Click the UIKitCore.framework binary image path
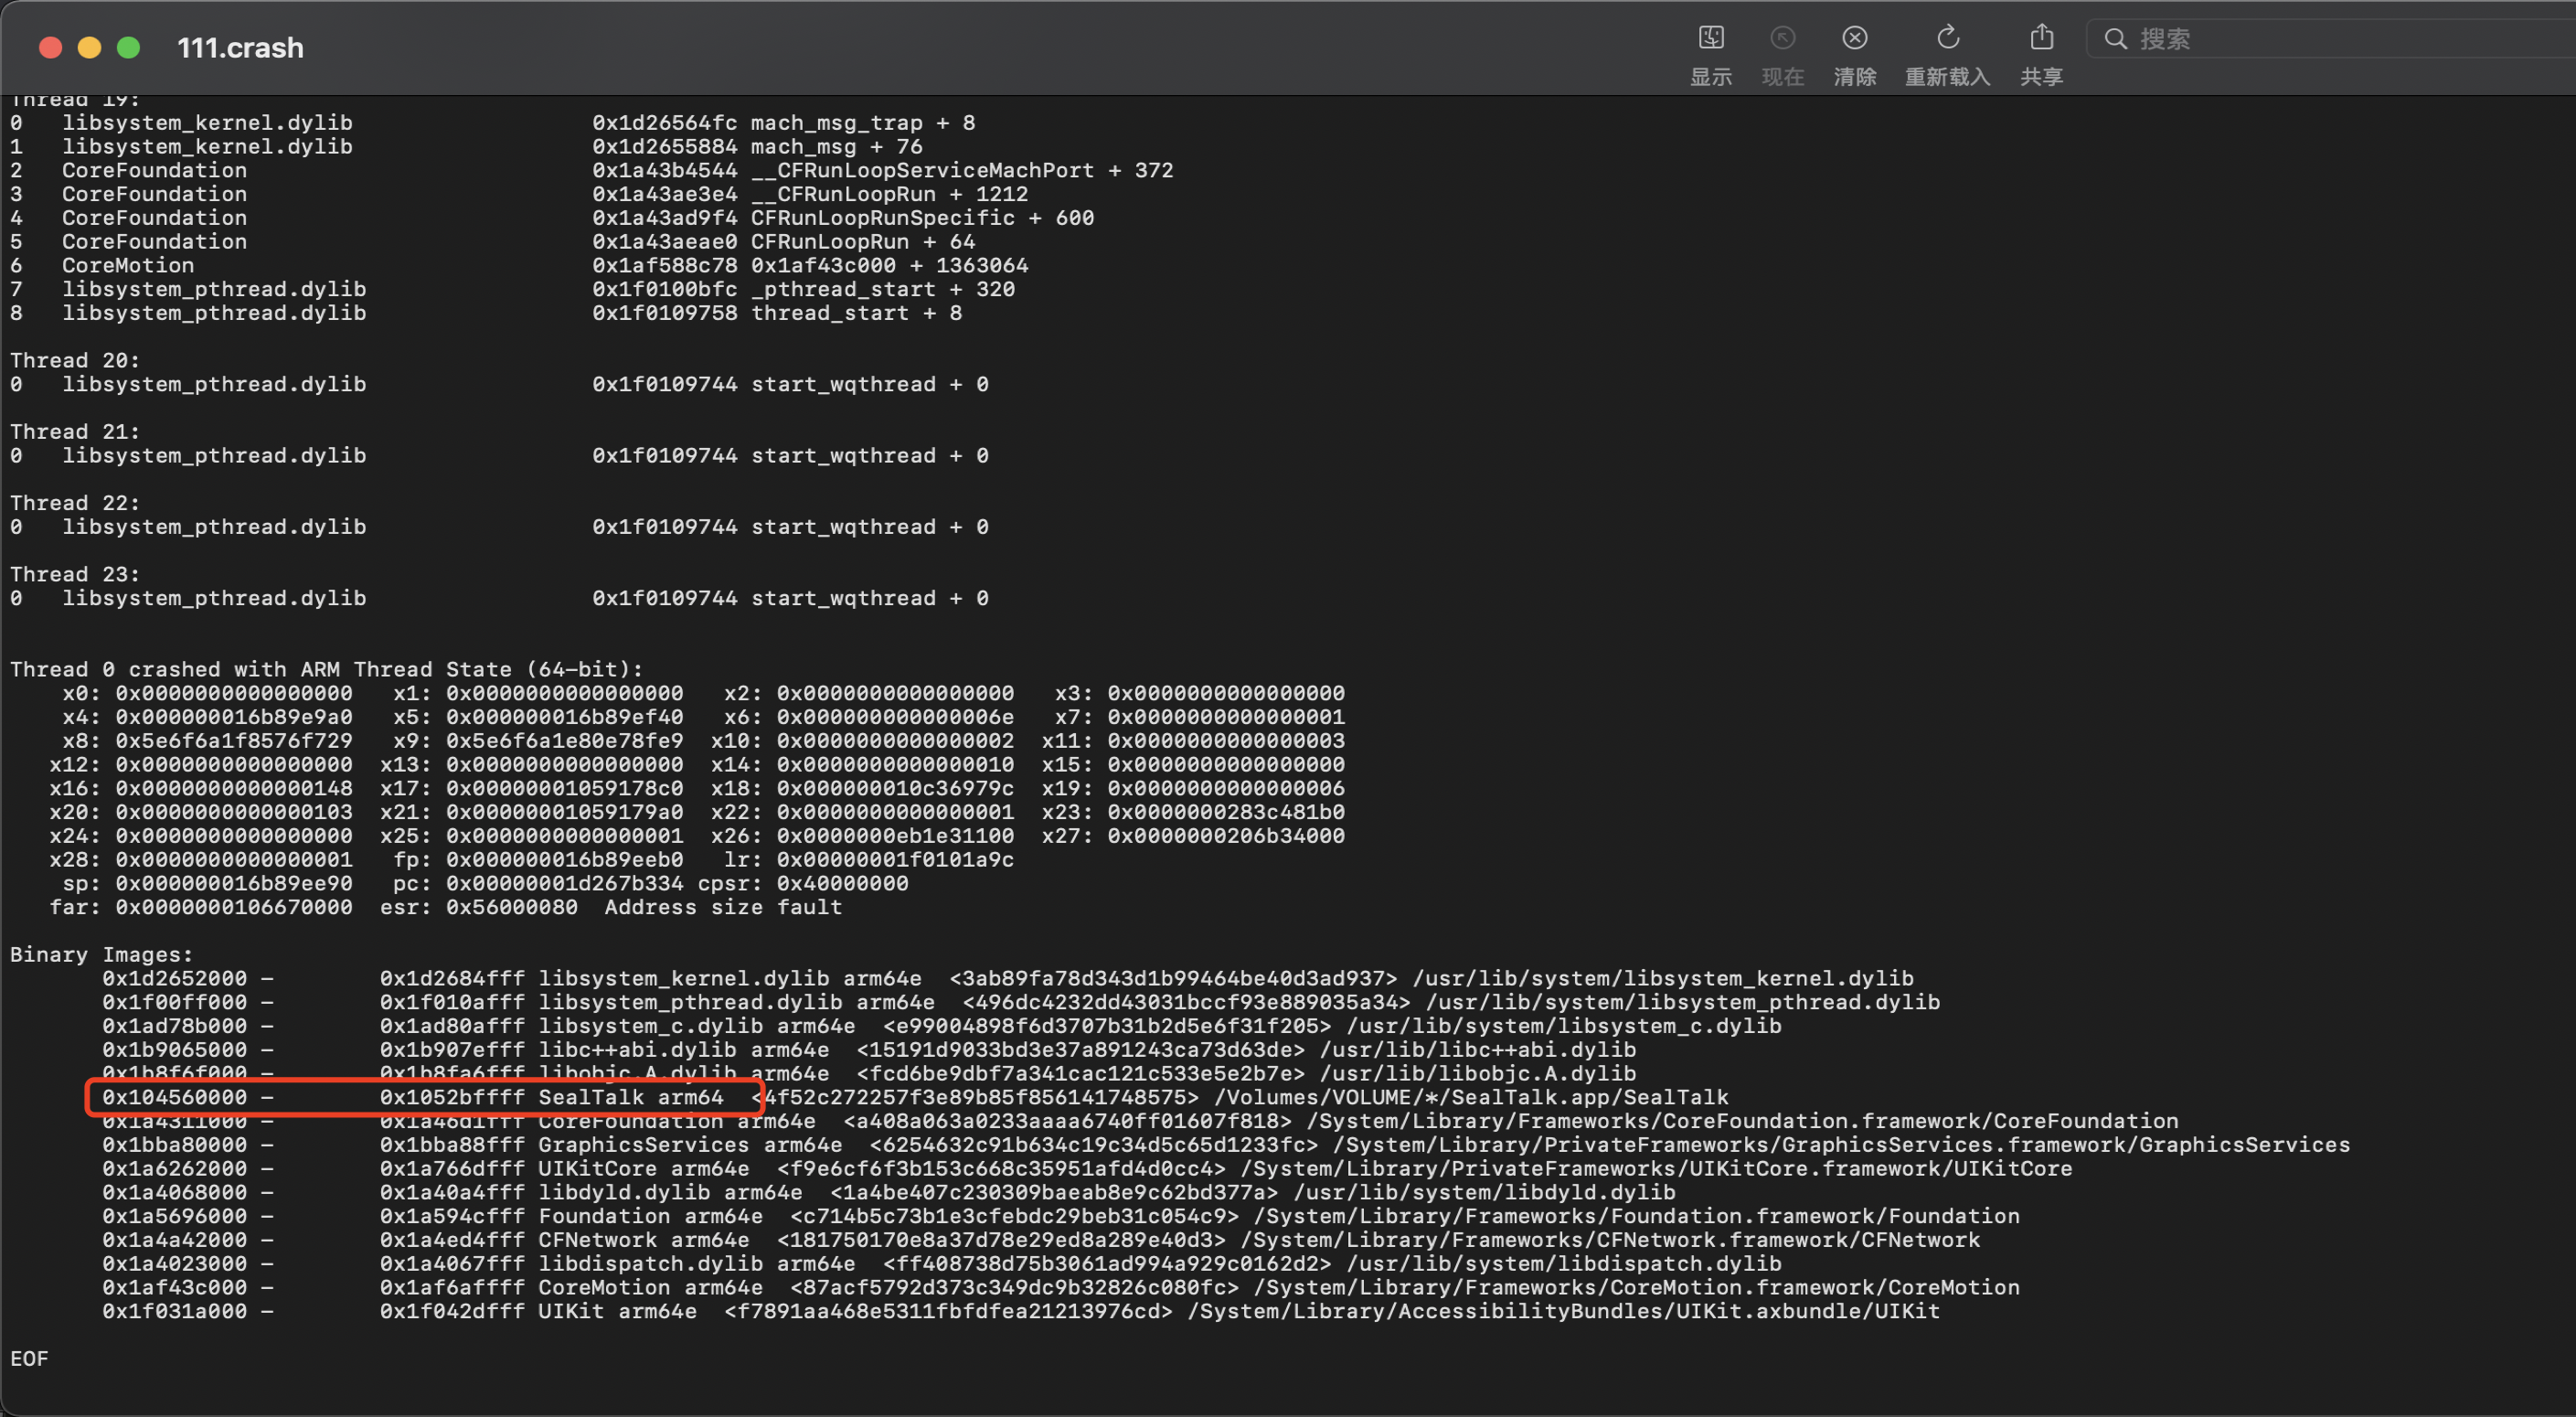 [x=1655, y=1168]
